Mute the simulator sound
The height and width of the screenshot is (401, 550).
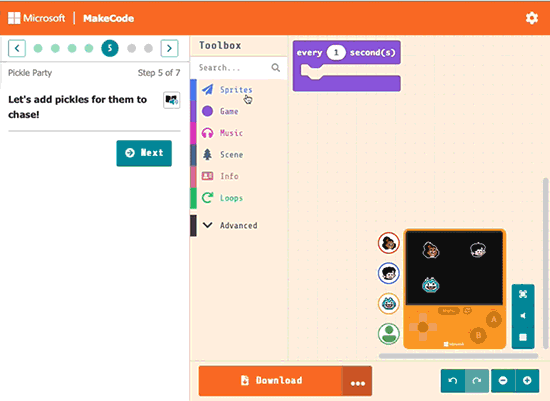(523, 316)
